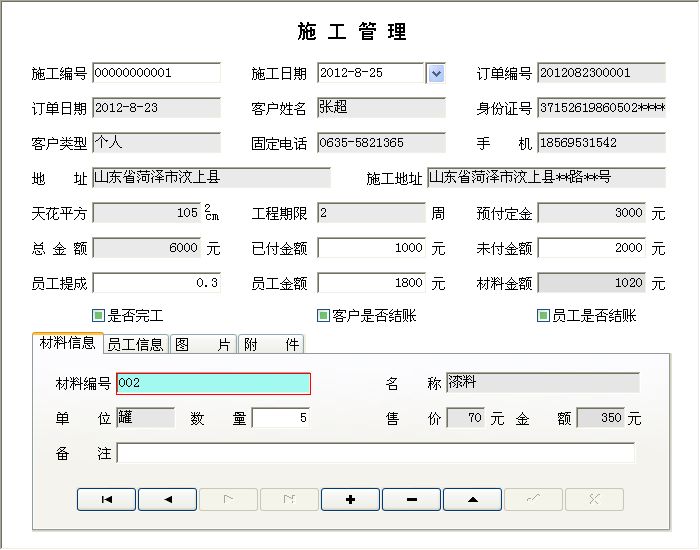Click the 员工金额 input field
The width and height of the screenshot is (700, 550).
click(x=371, y=283)
